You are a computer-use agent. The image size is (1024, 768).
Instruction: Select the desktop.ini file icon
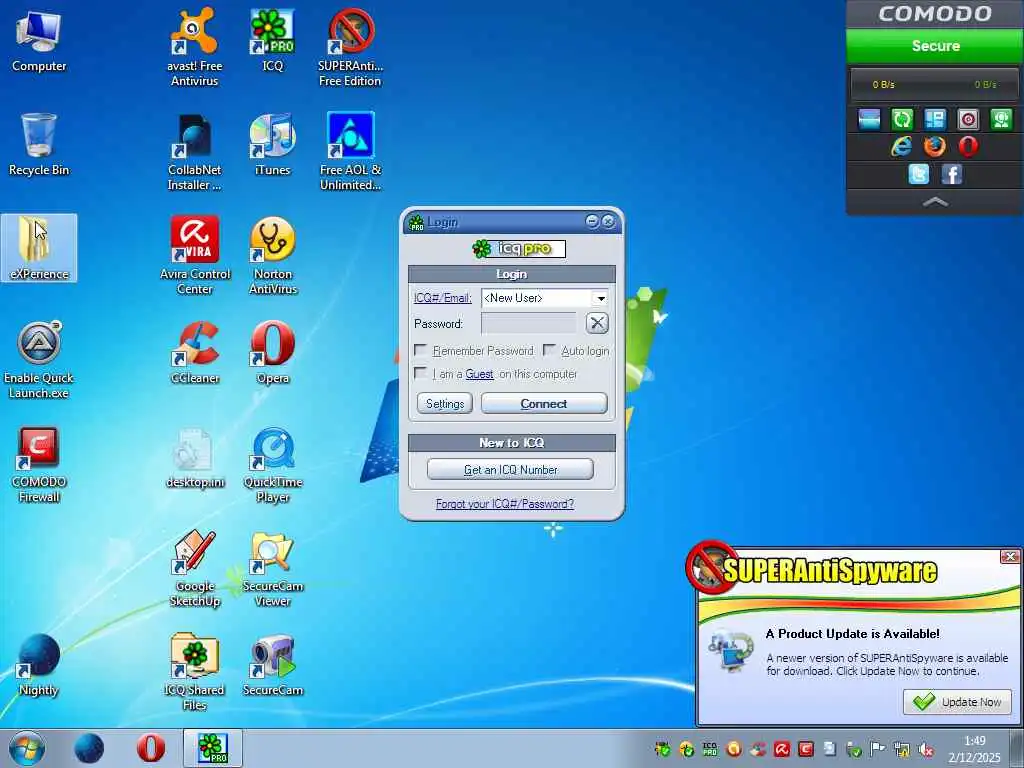(x=195, y=457)
